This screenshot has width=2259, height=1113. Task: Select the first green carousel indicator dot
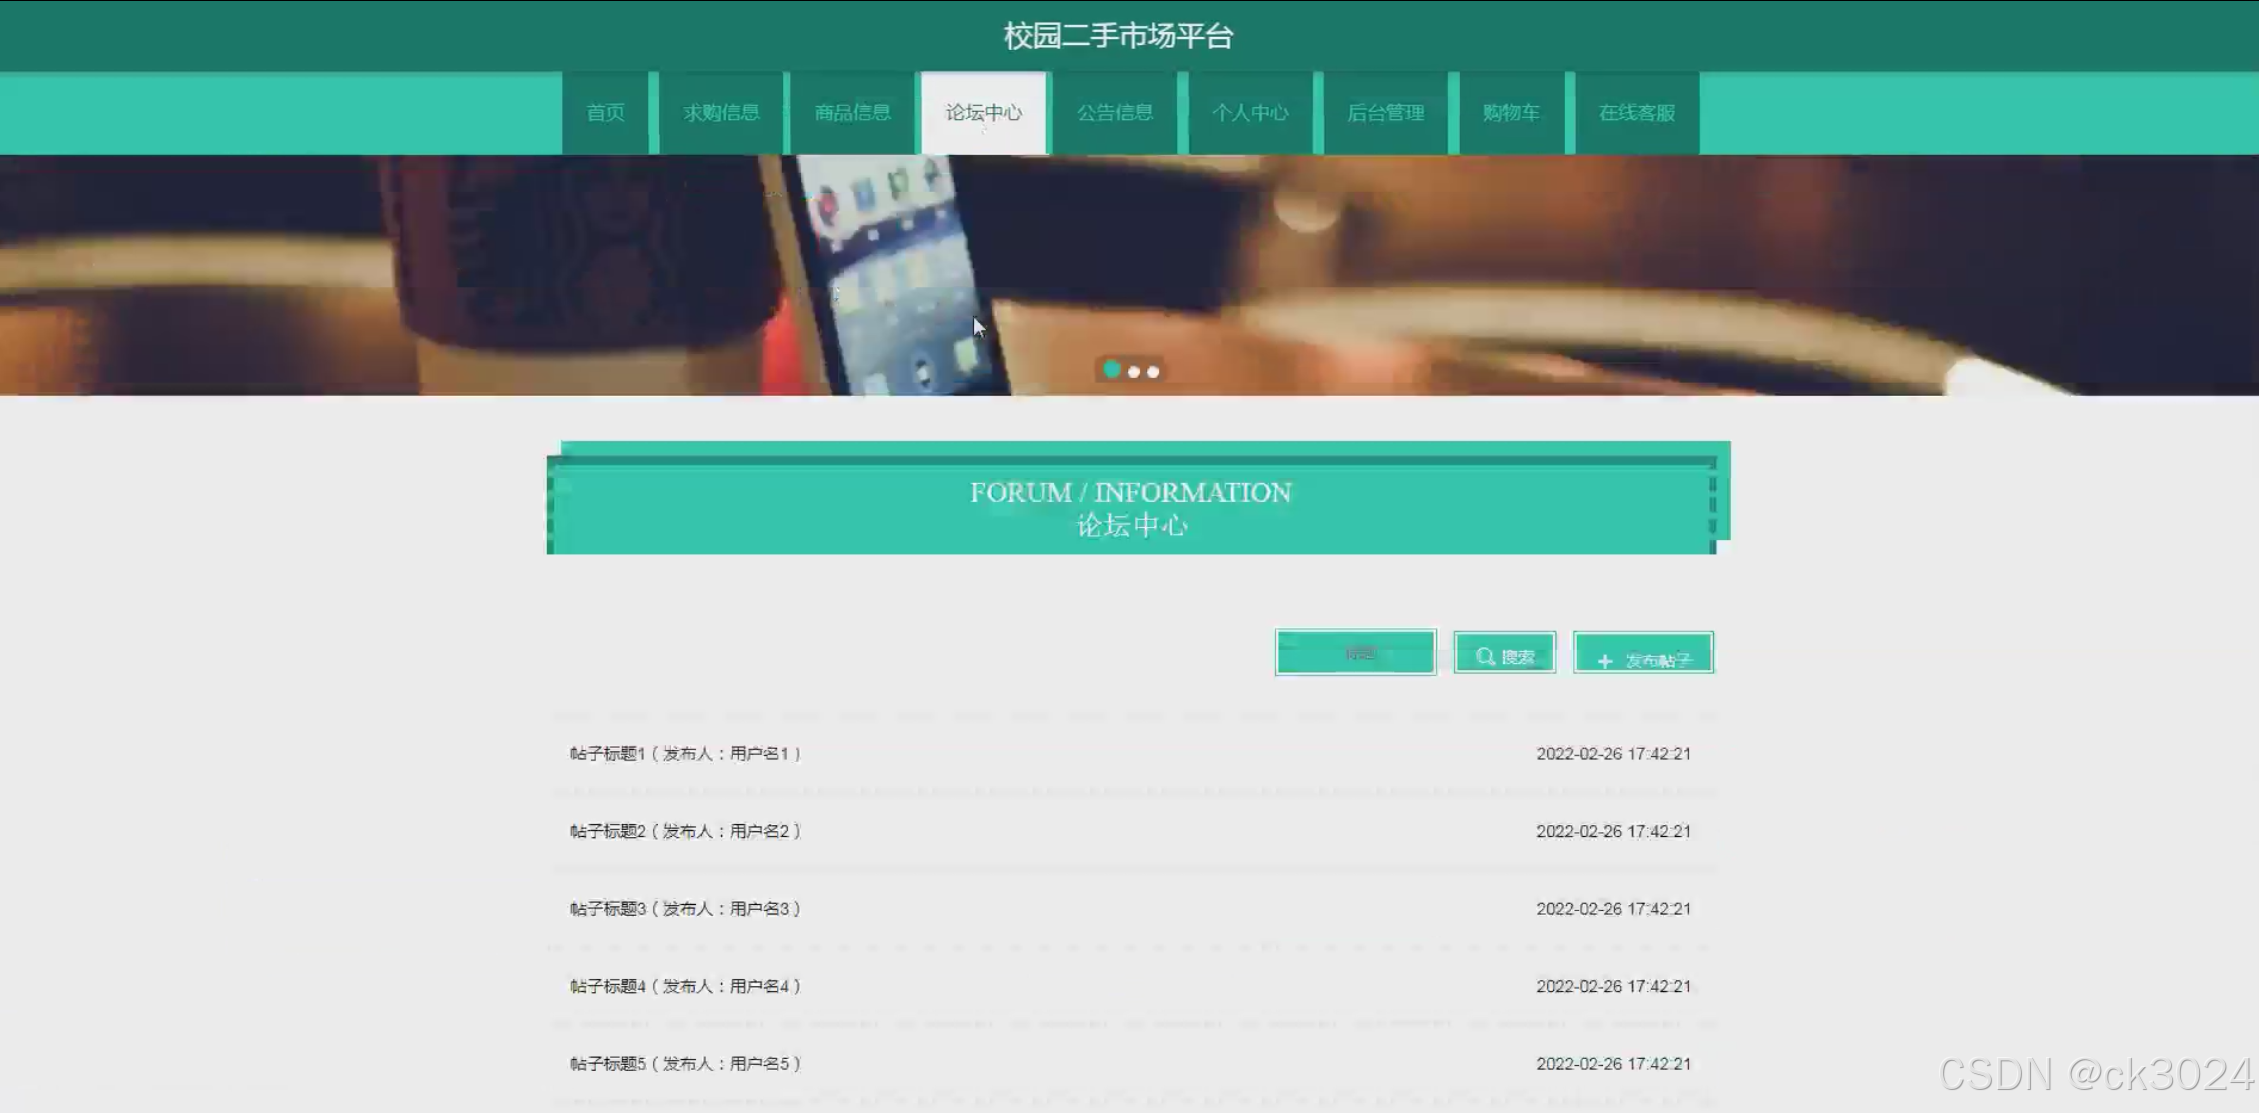point(1112,370)
